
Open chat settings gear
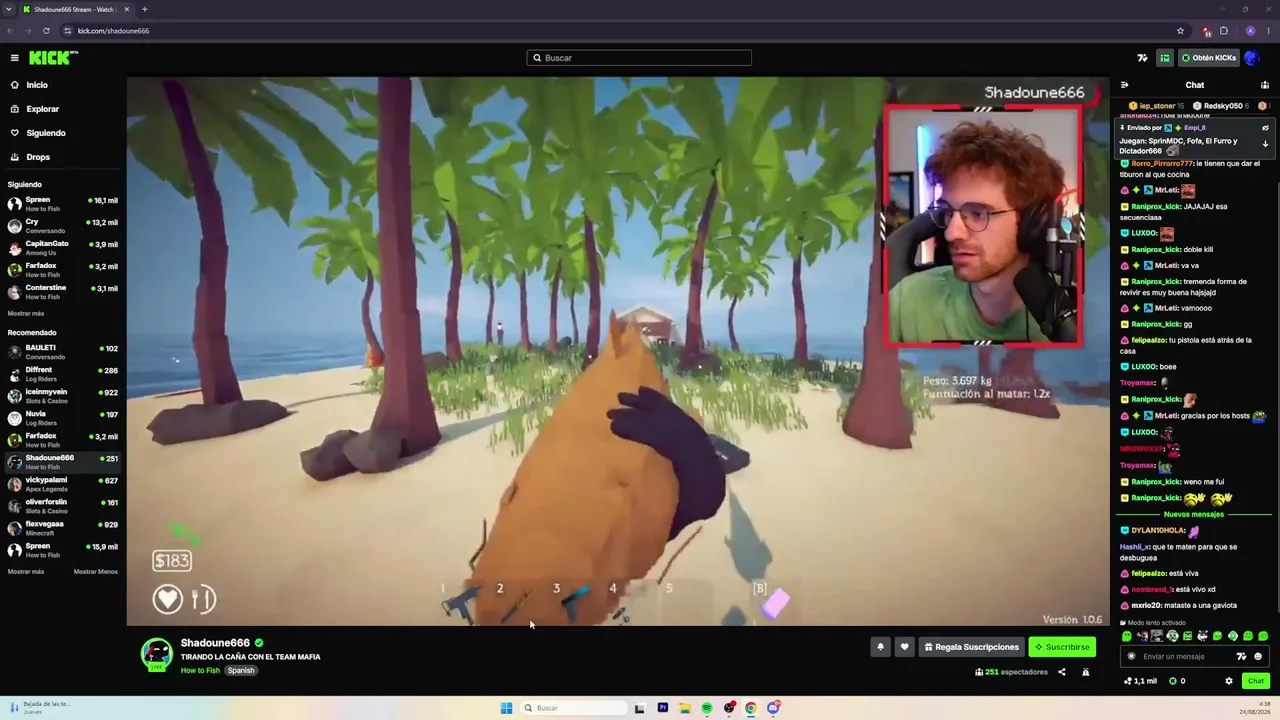1229,681
